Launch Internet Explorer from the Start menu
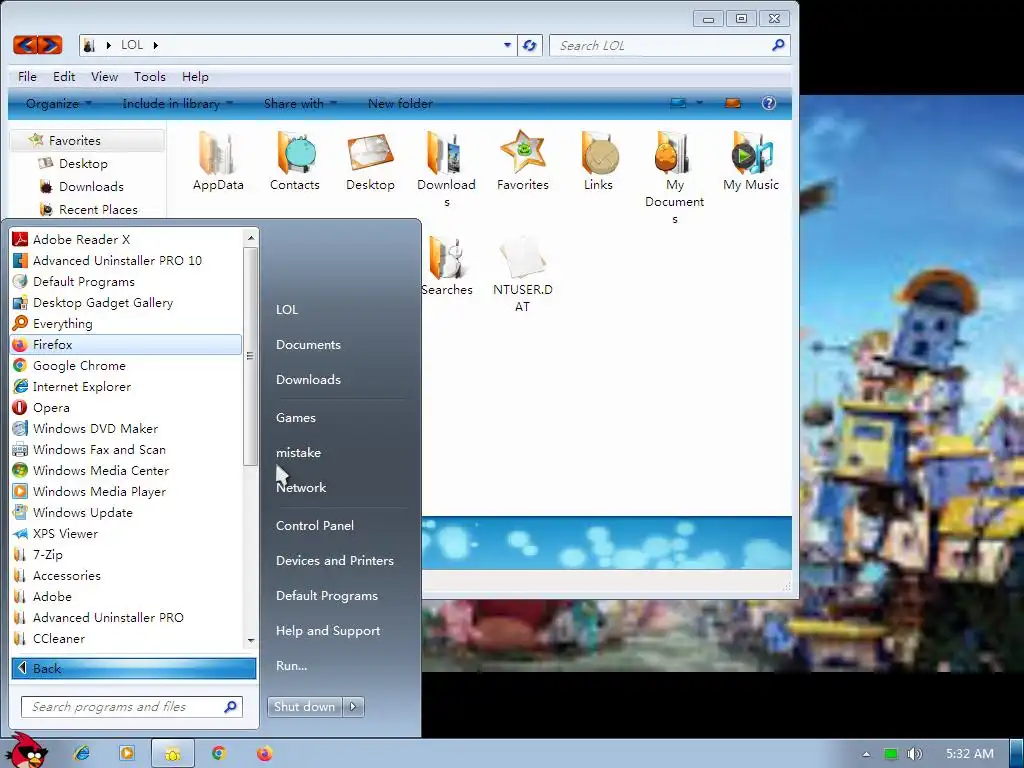This screenshot has height=768, width=1024. pyautogui.click(x=126, y=387)
